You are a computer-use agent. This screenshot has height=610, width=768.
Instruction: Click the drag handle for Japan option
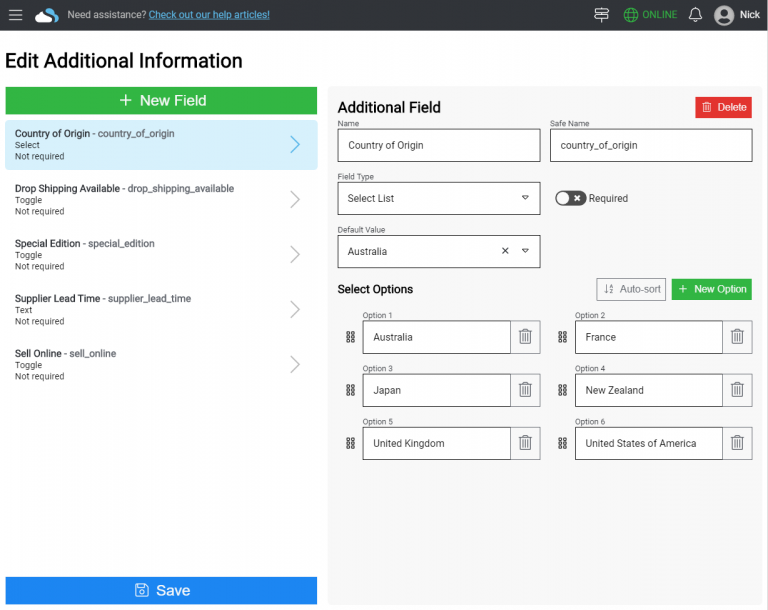tap(350, 390)
